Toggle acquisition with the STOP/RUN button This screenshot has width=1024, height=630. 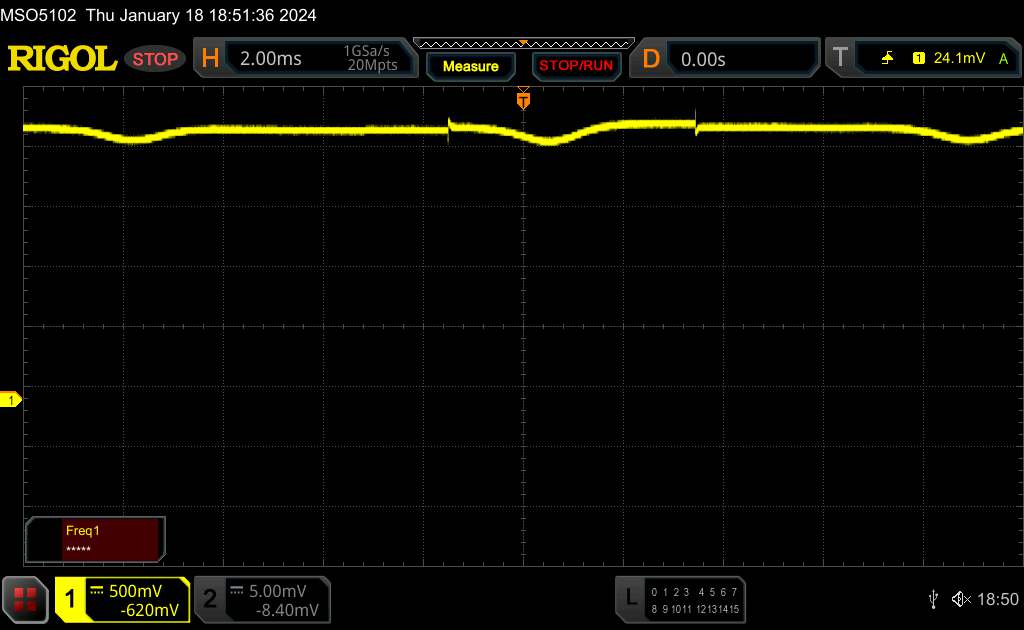pyautogui.click(x=574, y=66)
